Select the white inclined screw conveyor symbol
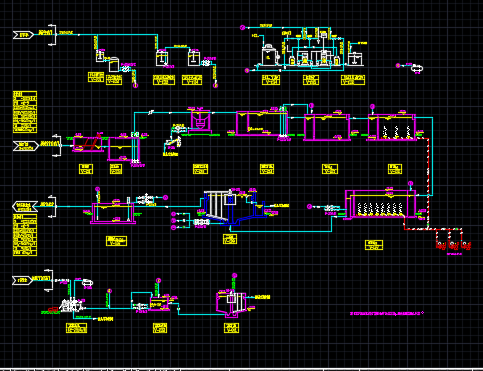This screenshot has height=371, width=483. [x=173, y=142]
